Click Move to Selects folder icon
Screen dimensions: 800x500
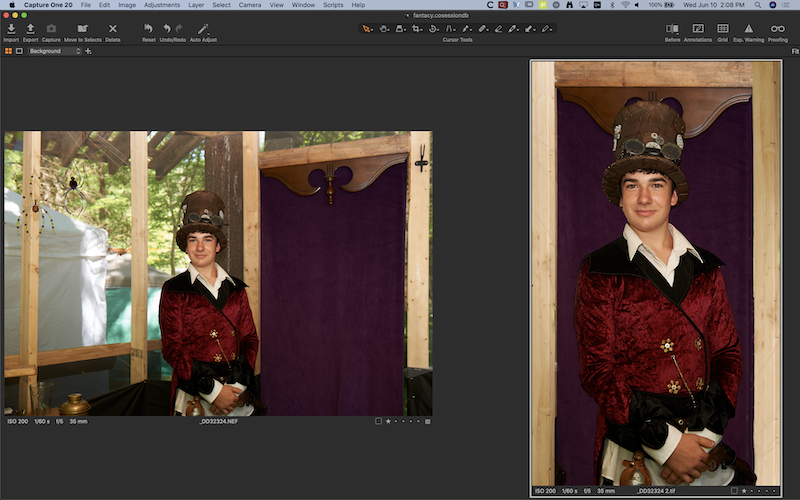[x=83, y=29]
